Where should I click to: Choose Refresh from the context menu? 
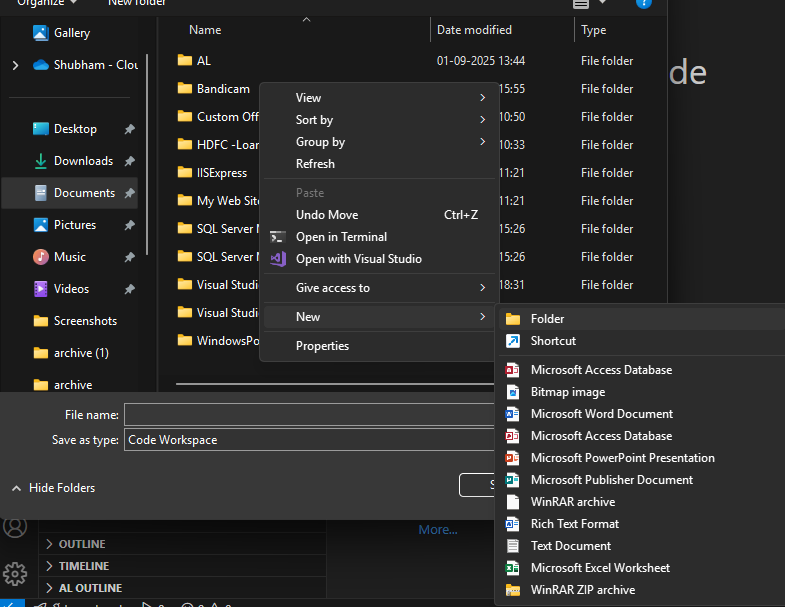[x=315, y=164]
